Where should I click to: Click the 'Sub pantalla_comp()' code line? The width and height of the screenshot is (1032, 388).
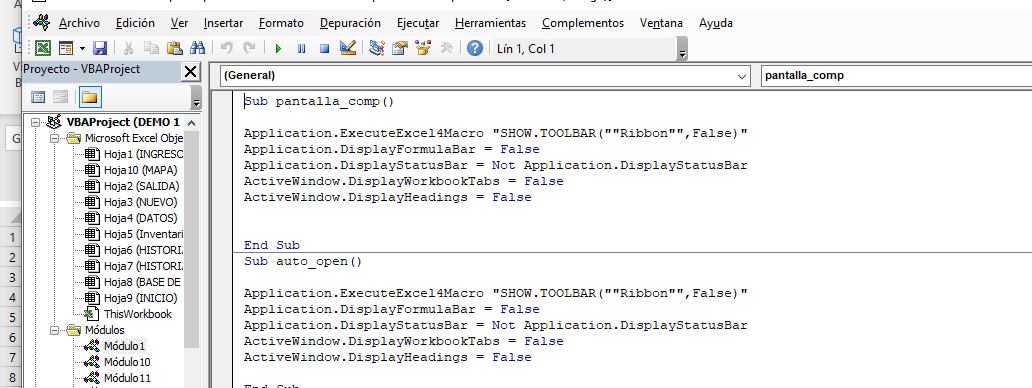coord(319,101)
